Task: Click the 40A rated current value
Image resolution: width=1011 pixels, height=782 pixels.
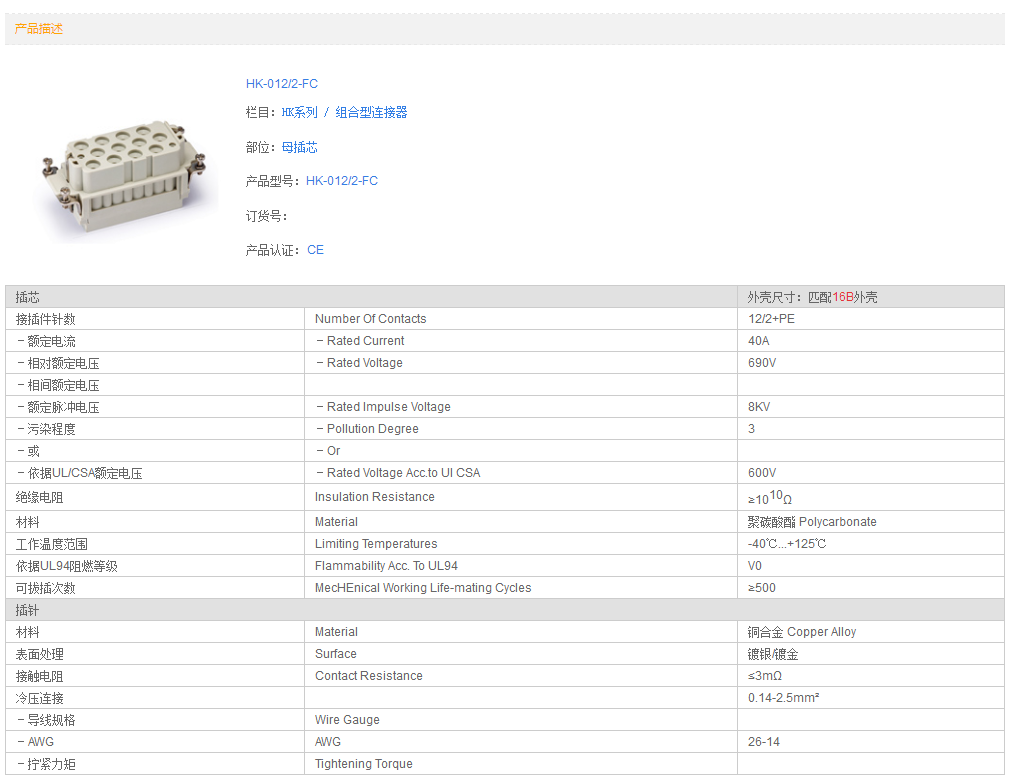Action: pos(759,341)
